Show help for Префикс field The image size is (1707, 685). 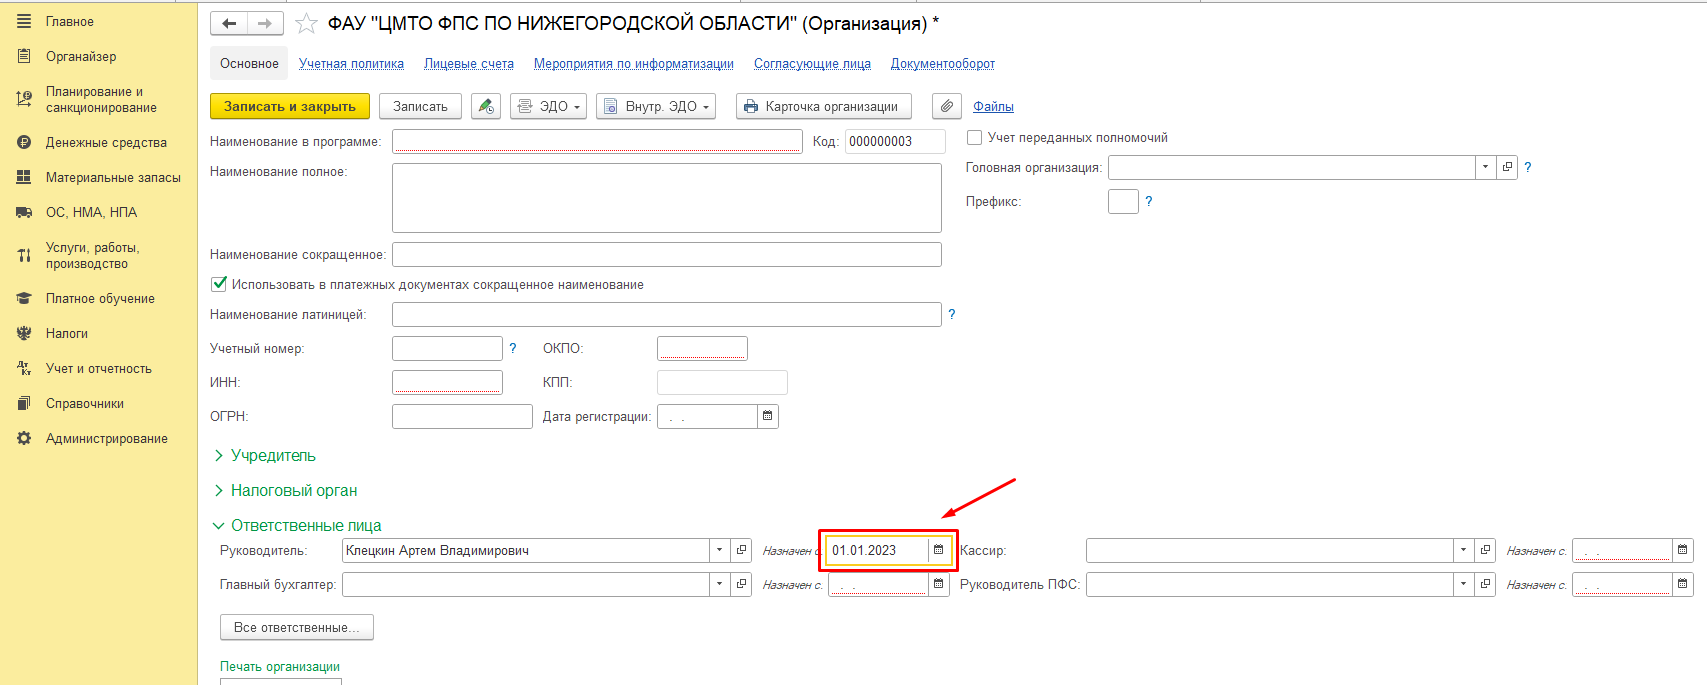click(1149, 202)
